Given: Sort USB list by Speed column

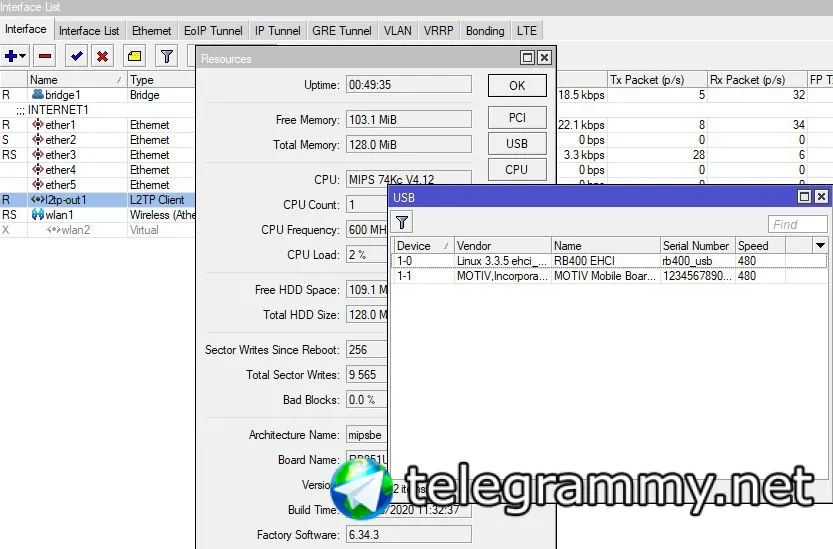Looking at the screenshot, I should coord(760,246).
